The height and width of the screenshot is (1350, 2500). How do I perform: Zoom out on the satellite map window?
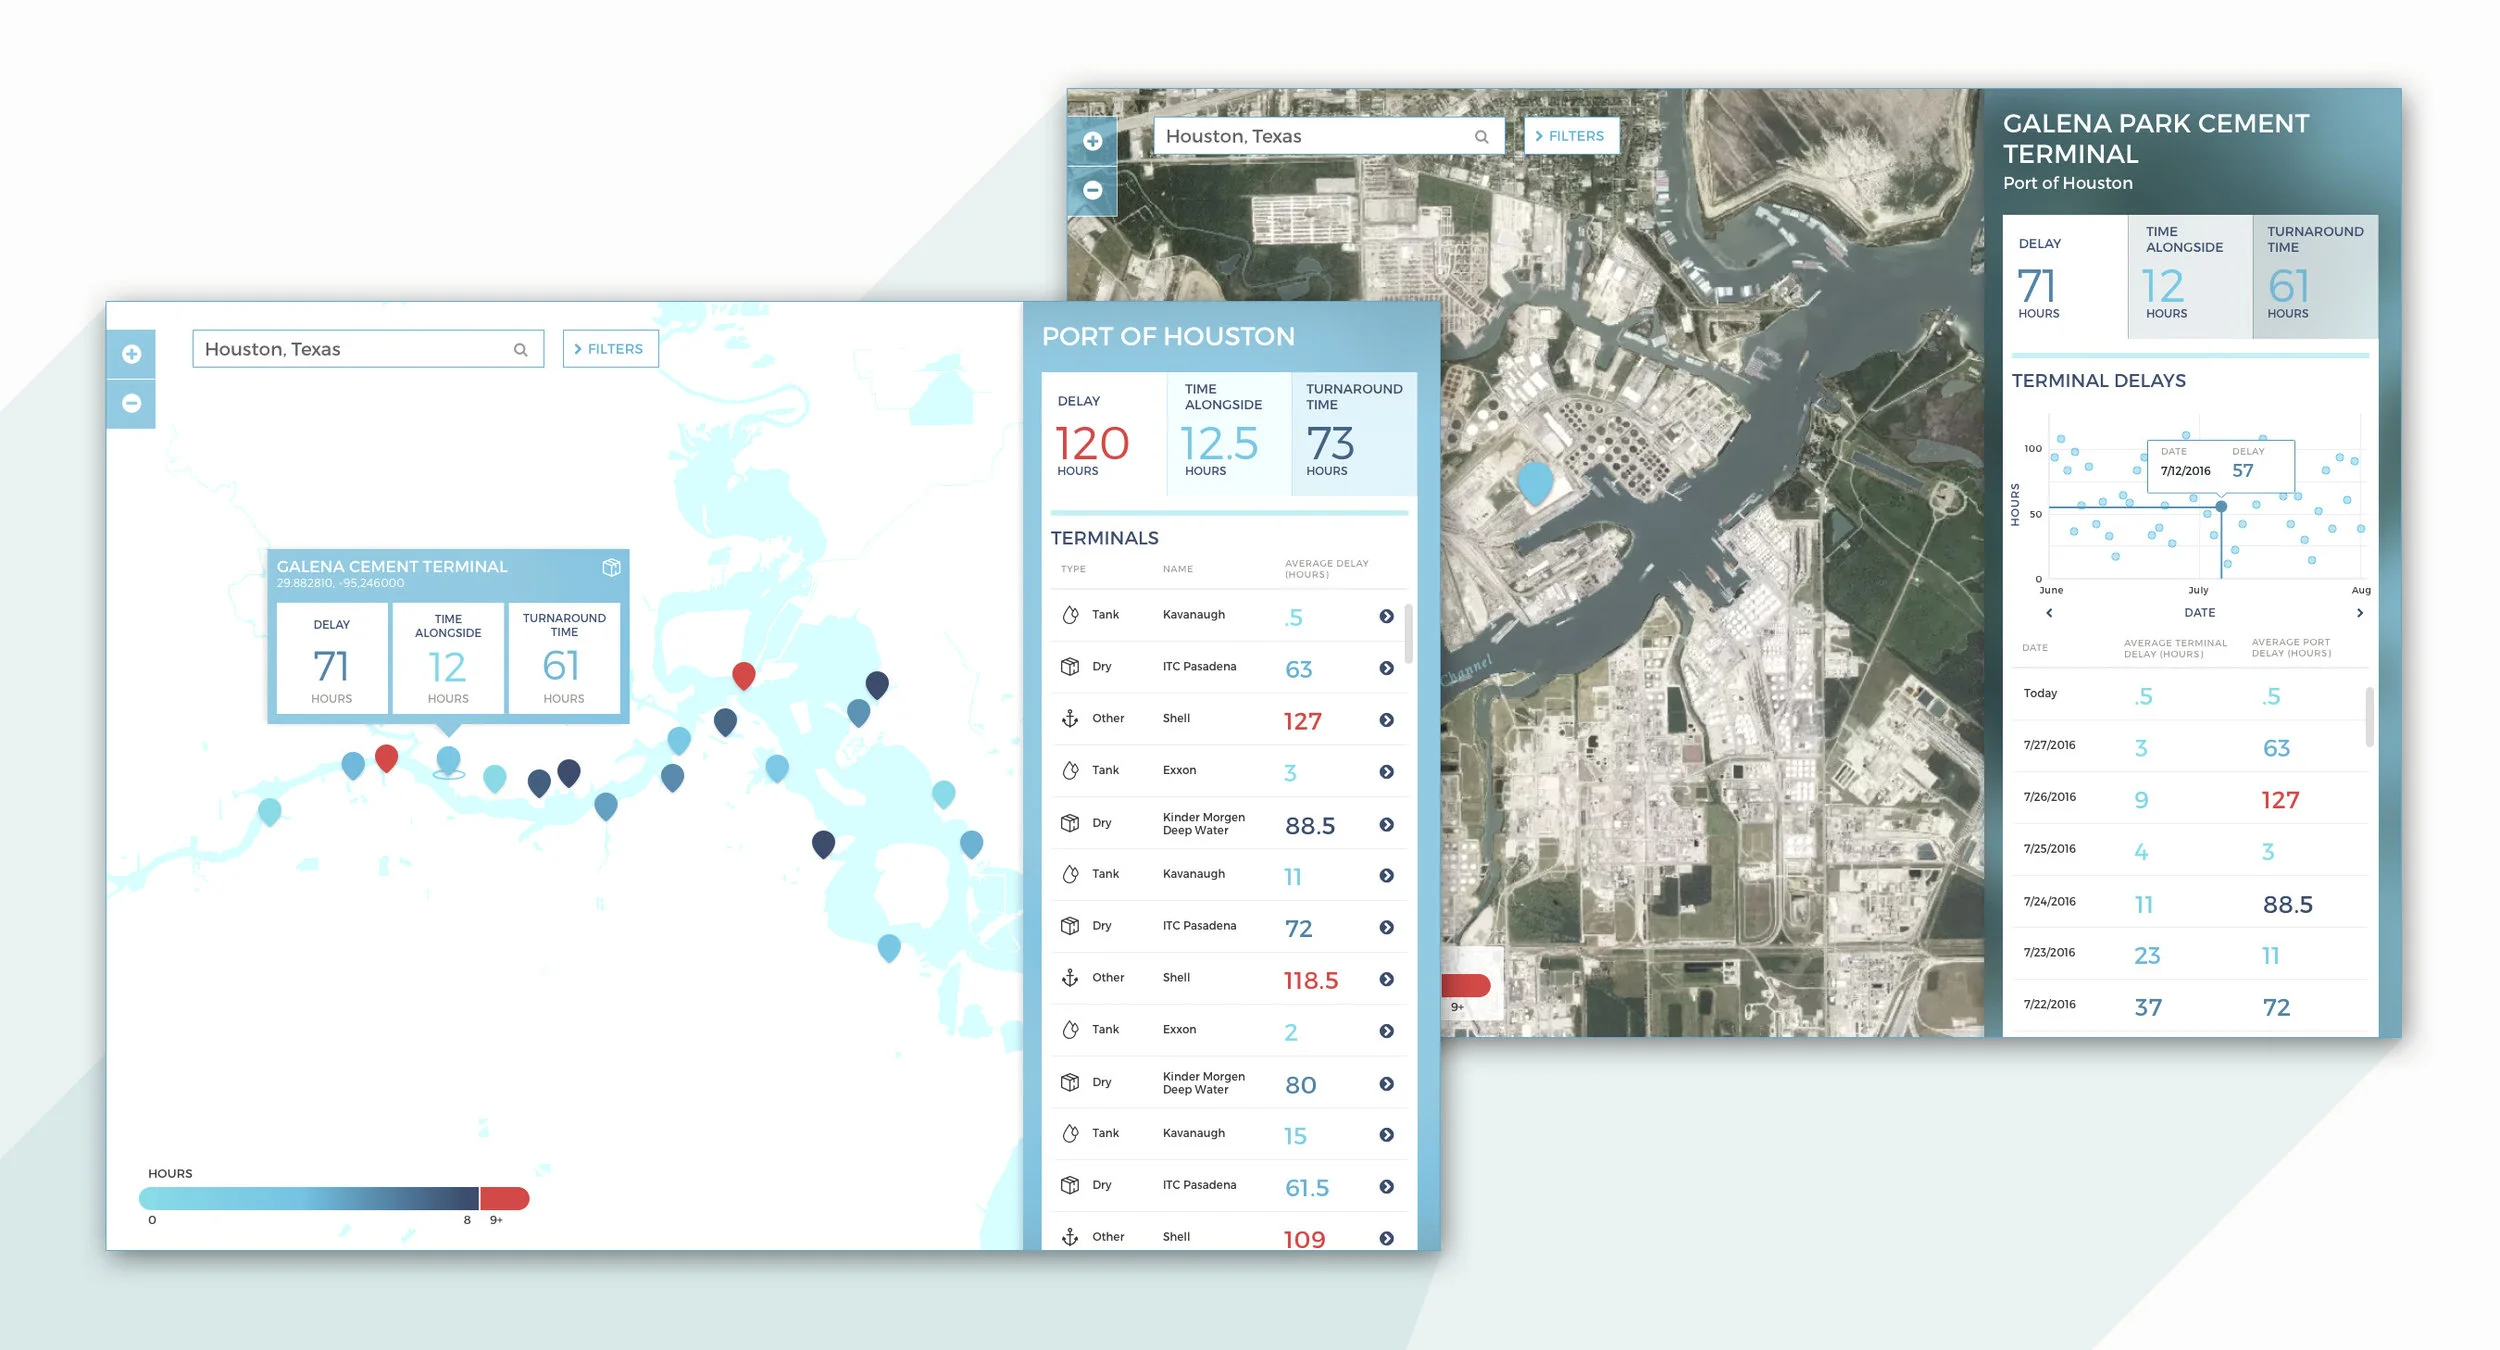point(1092,190)
